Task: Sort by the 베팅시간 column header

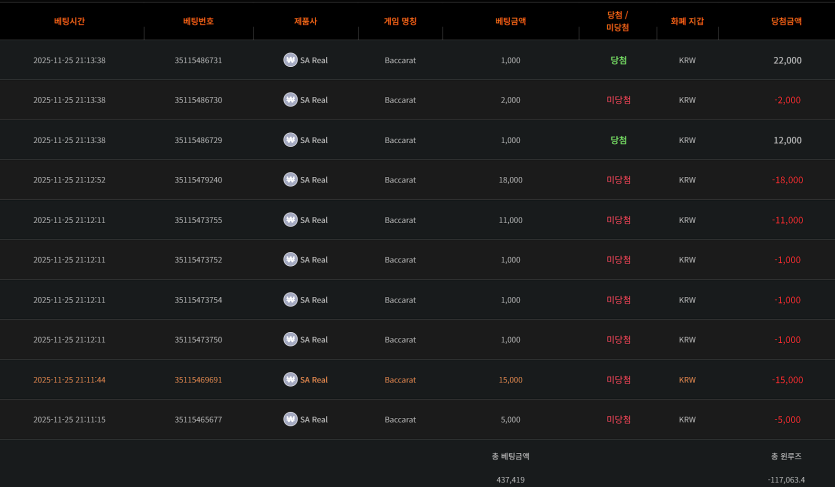Action: coord(69,20)
